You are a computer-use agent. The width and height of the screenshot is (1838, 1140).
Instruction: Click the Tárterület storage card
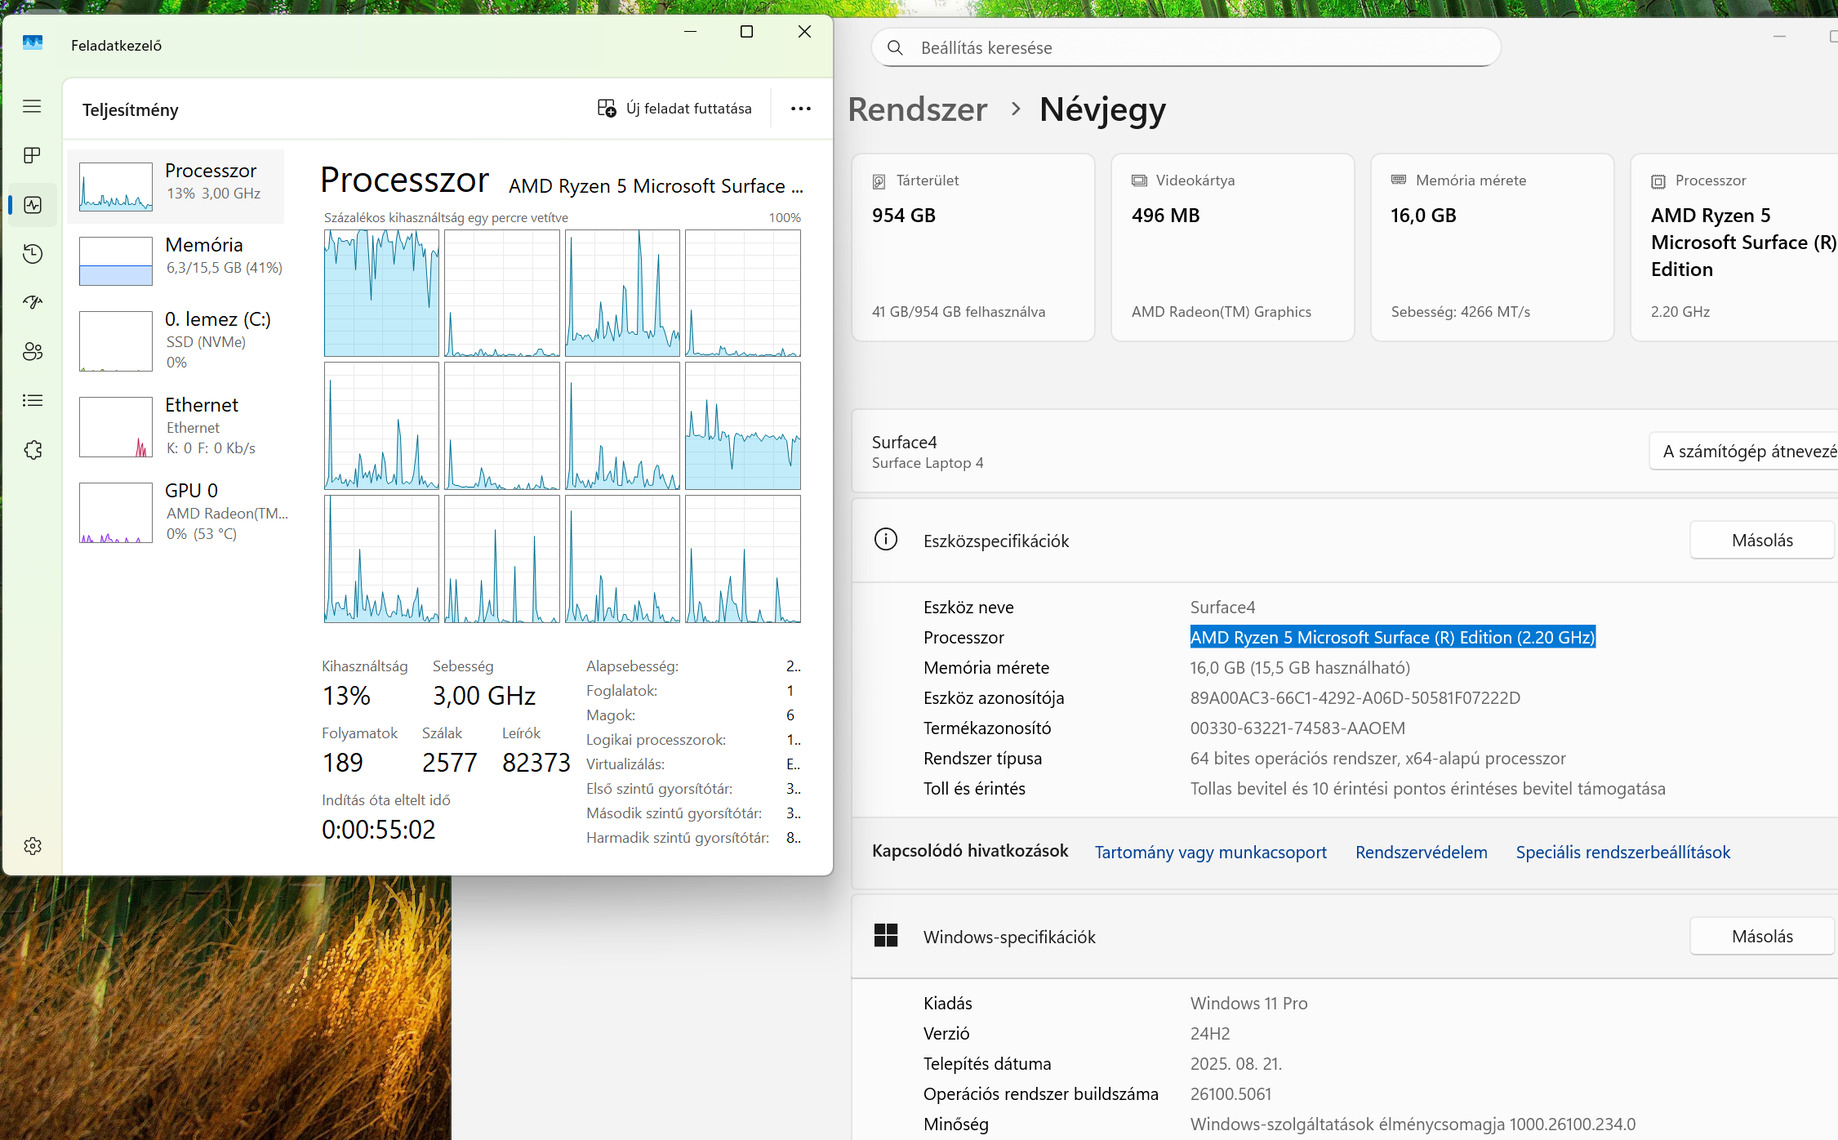click(973, 247)
